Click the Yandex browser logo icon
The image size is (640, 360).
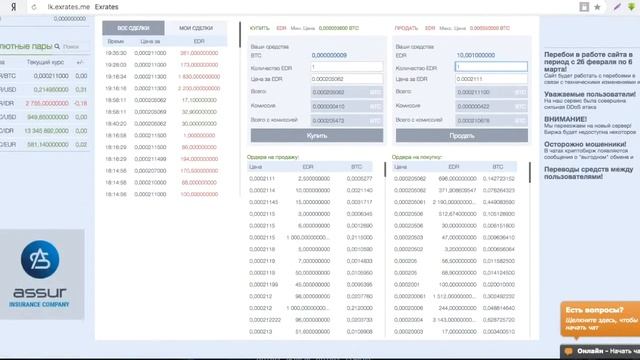(13, 7)
